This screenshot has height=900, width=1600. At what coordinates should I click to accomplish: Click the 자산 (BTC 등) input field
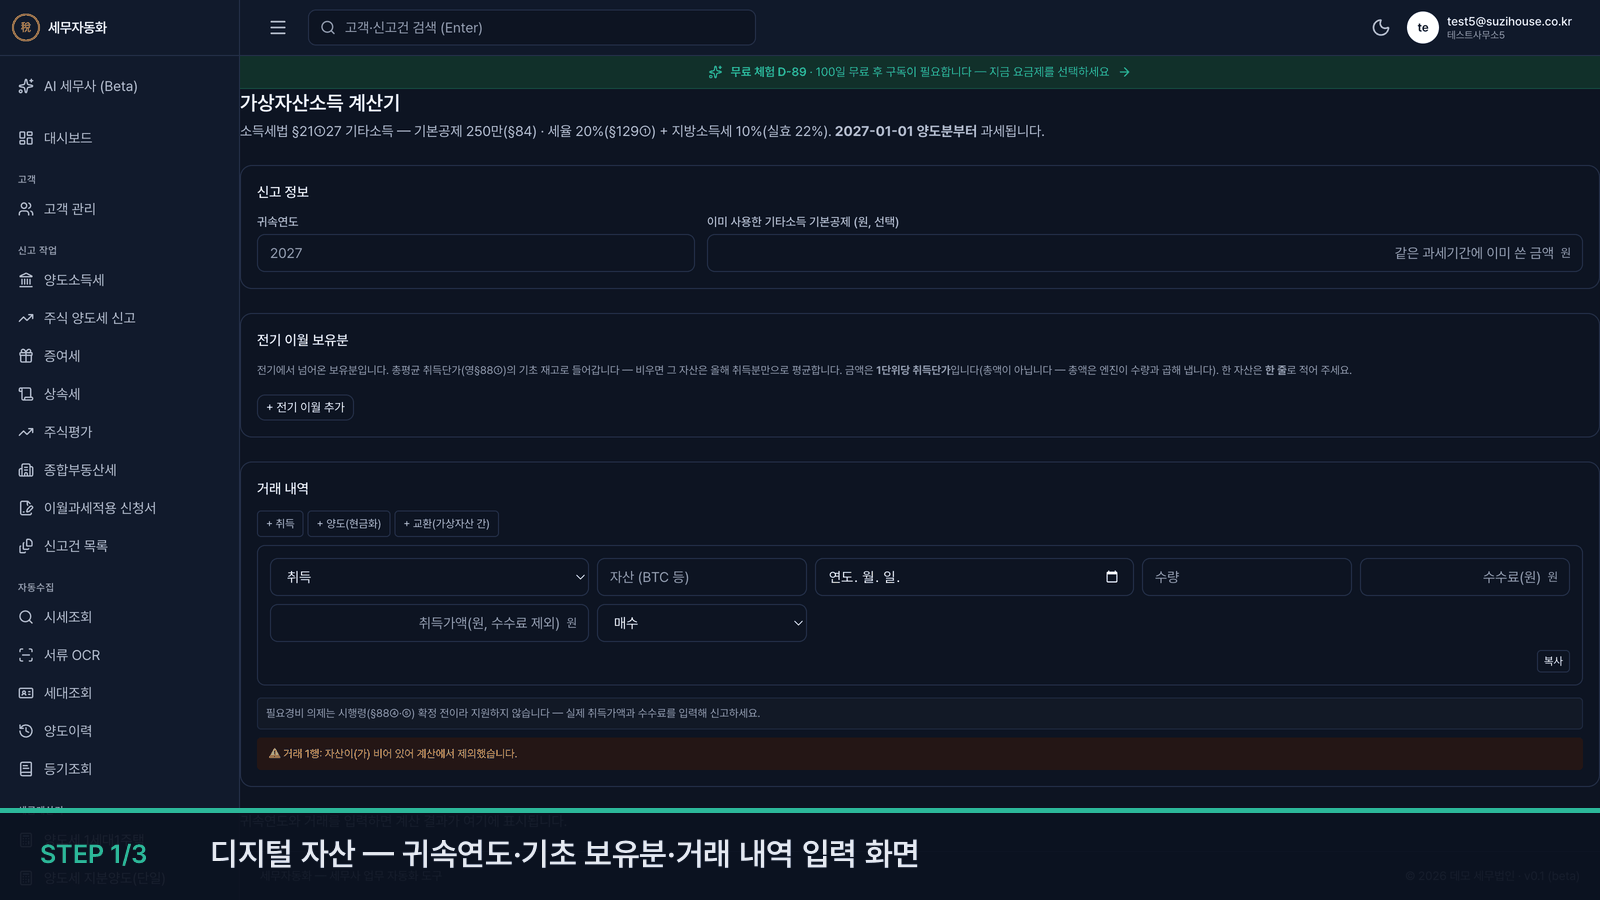click(x=702, y=577)
